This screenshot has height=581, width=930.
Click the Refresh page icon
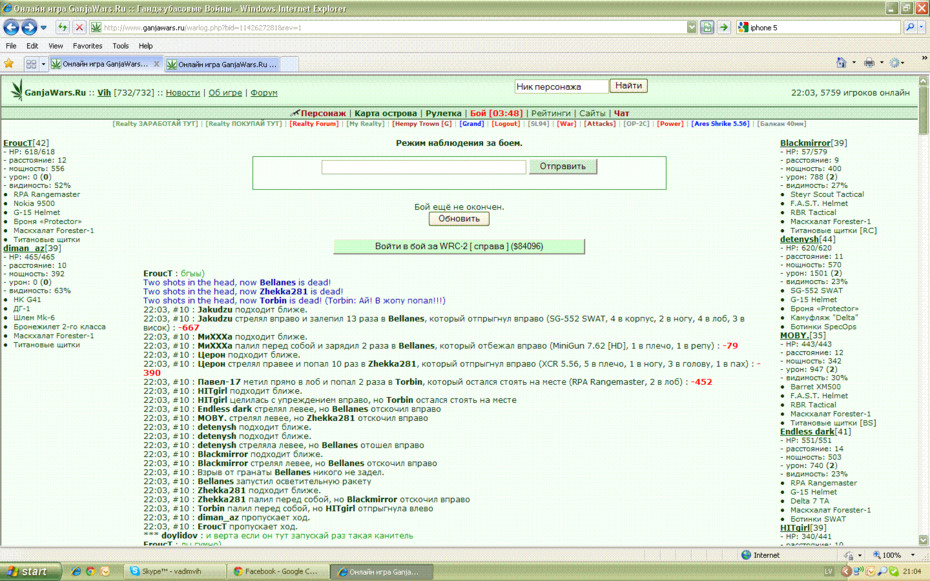63,27
